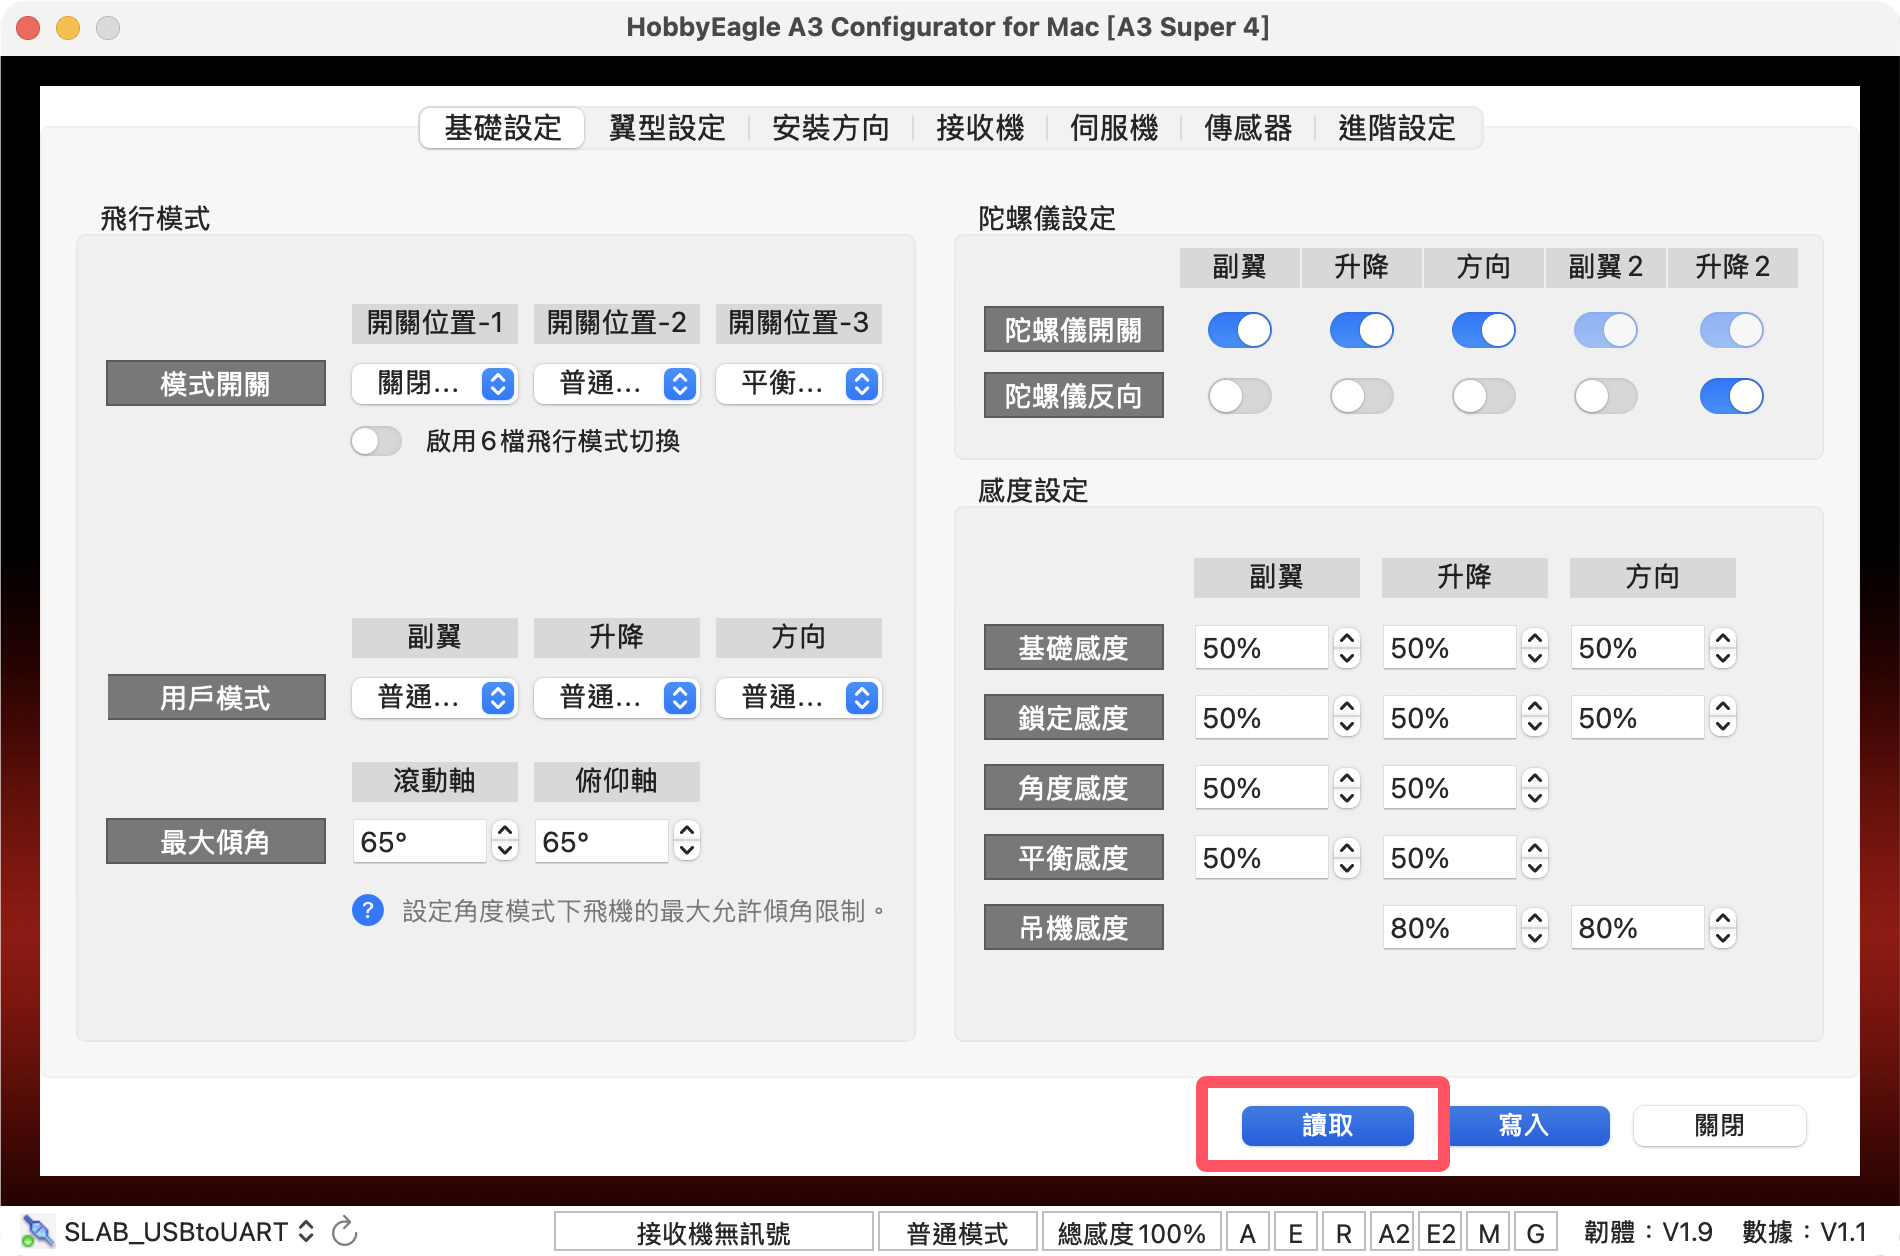Click the blue help question mark icon
This screenshot has width=1900, height=1256.
pyautogui.click(x=367, y=910)
